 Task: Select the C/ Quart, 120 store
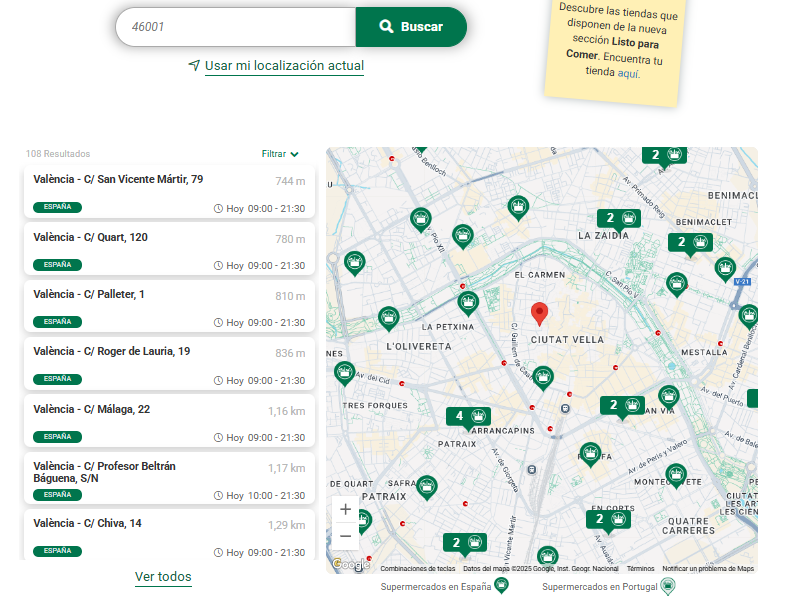click(x=169, y=249)
